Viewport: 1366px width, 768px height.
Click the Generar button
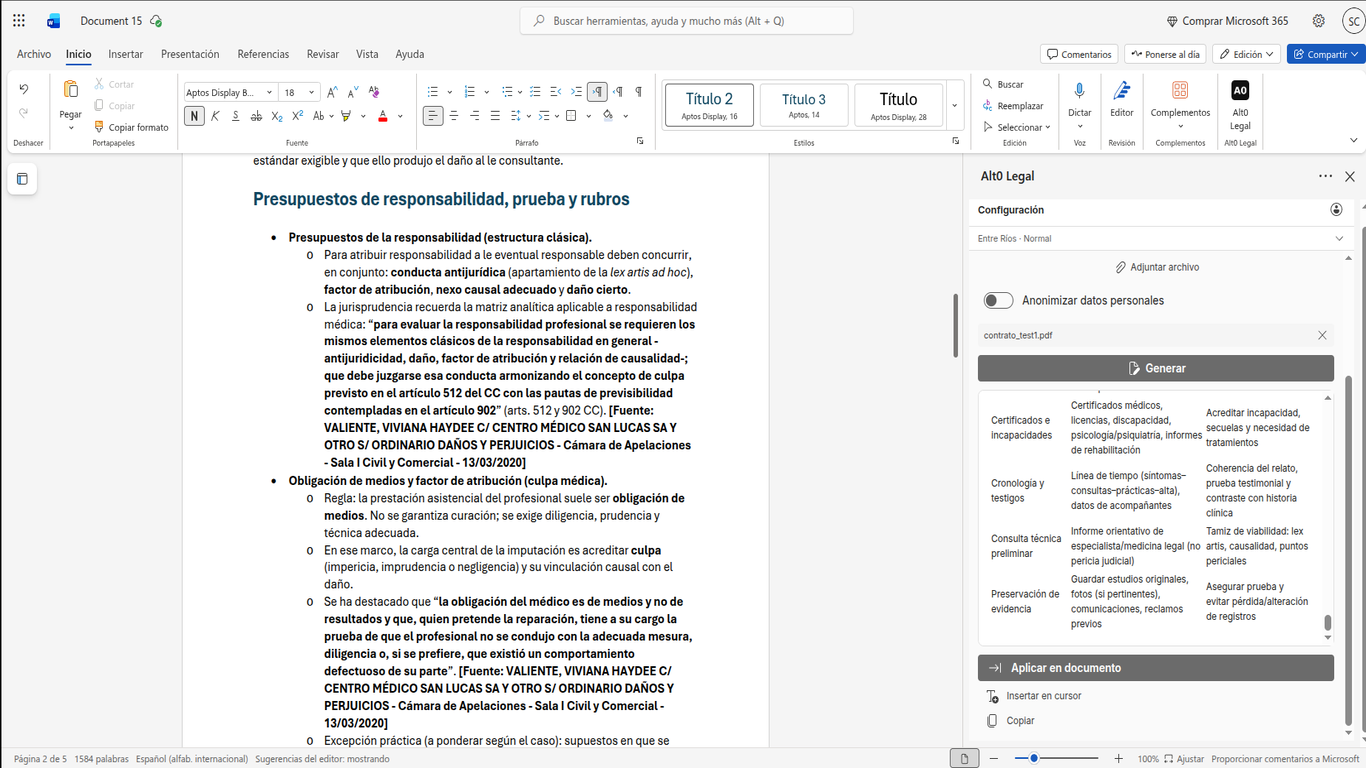point(1156,368)
